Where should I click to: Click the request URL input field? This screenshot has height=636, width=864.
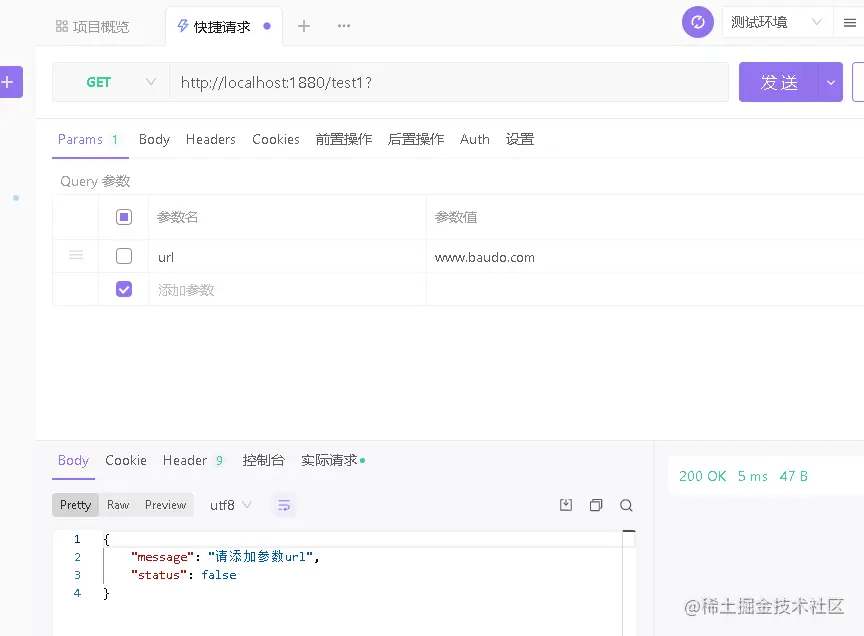point(449,82)
